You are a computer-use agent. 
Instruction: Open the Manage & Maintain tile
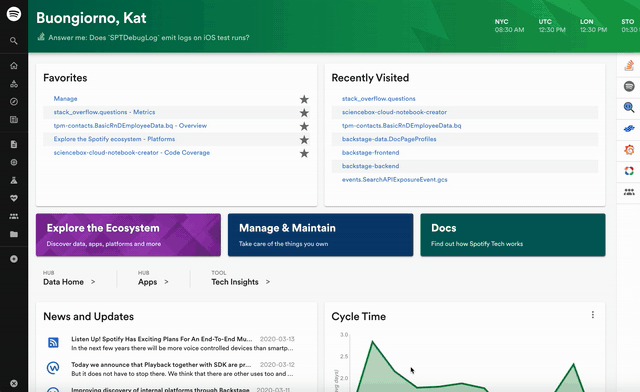[320, 235]
